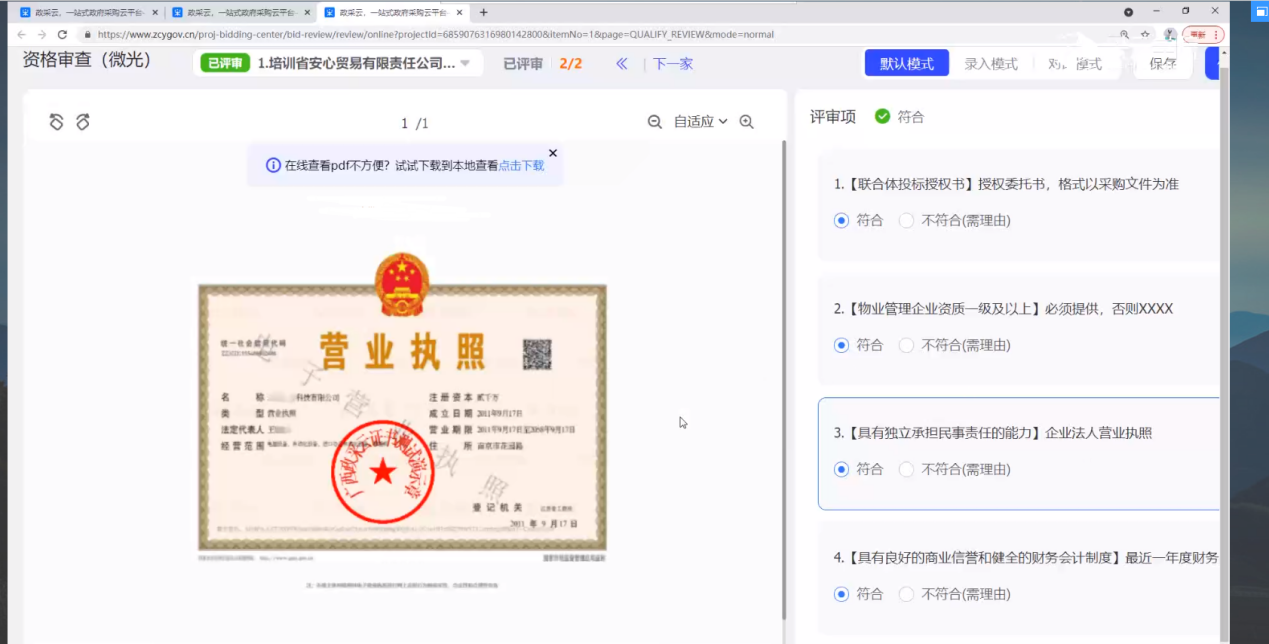Open the 自适应 zoom level dropdown
Image resolution: width=1269 pixels, height=644 pixels.
point(700,122)
